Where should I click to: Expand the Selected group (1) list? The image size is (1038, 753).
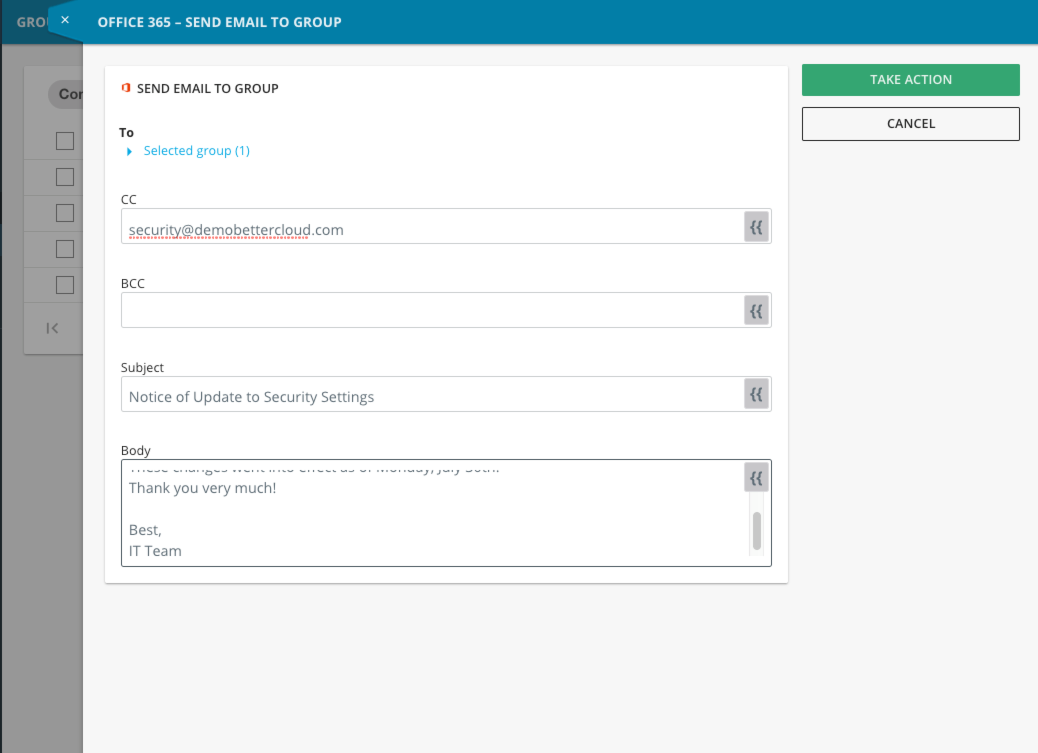[x=129, y=152]
